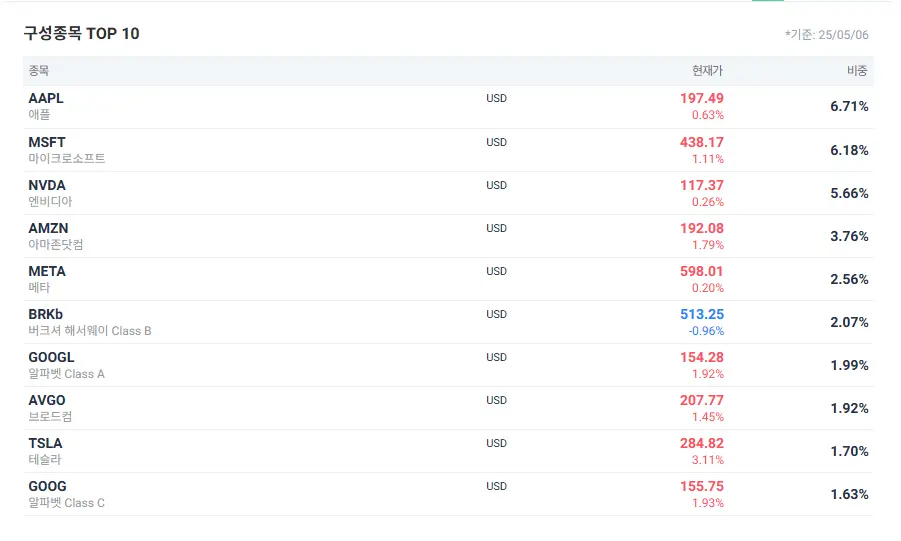Click the 기준 date 25/05/06 note
Screen dimensions: 901x541
click(x=827, y=34)
